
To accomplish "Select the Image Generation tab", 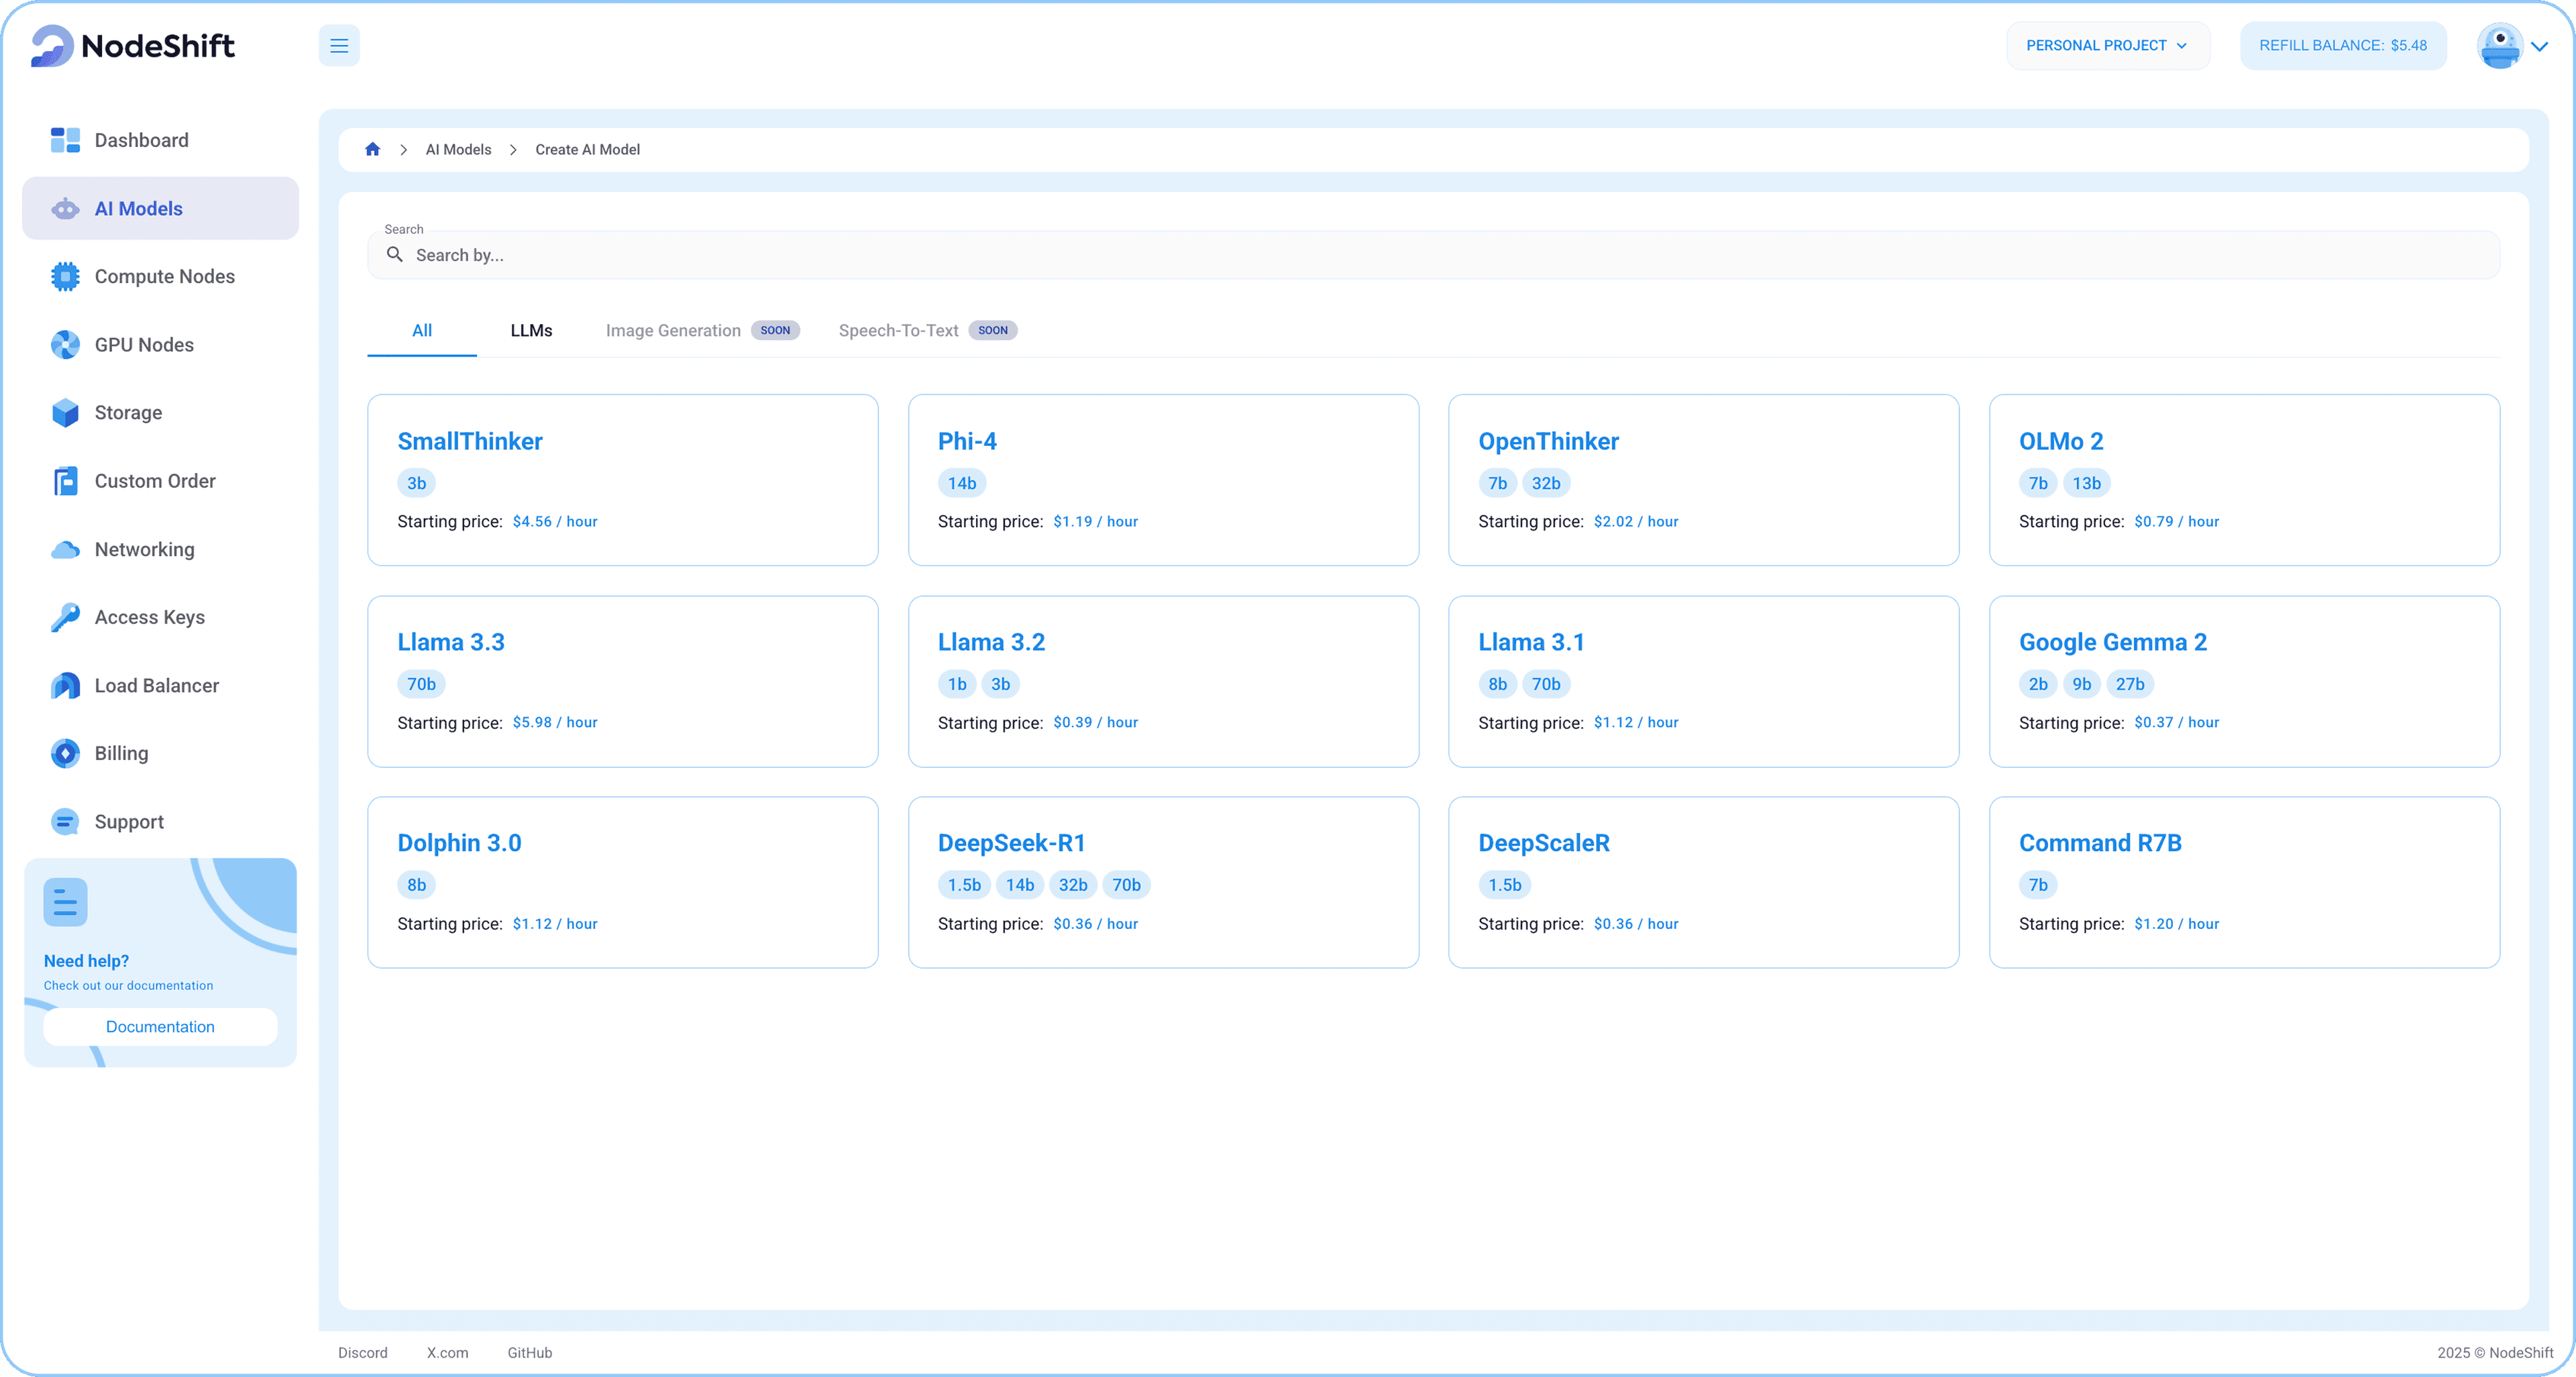I will (702, 331).
